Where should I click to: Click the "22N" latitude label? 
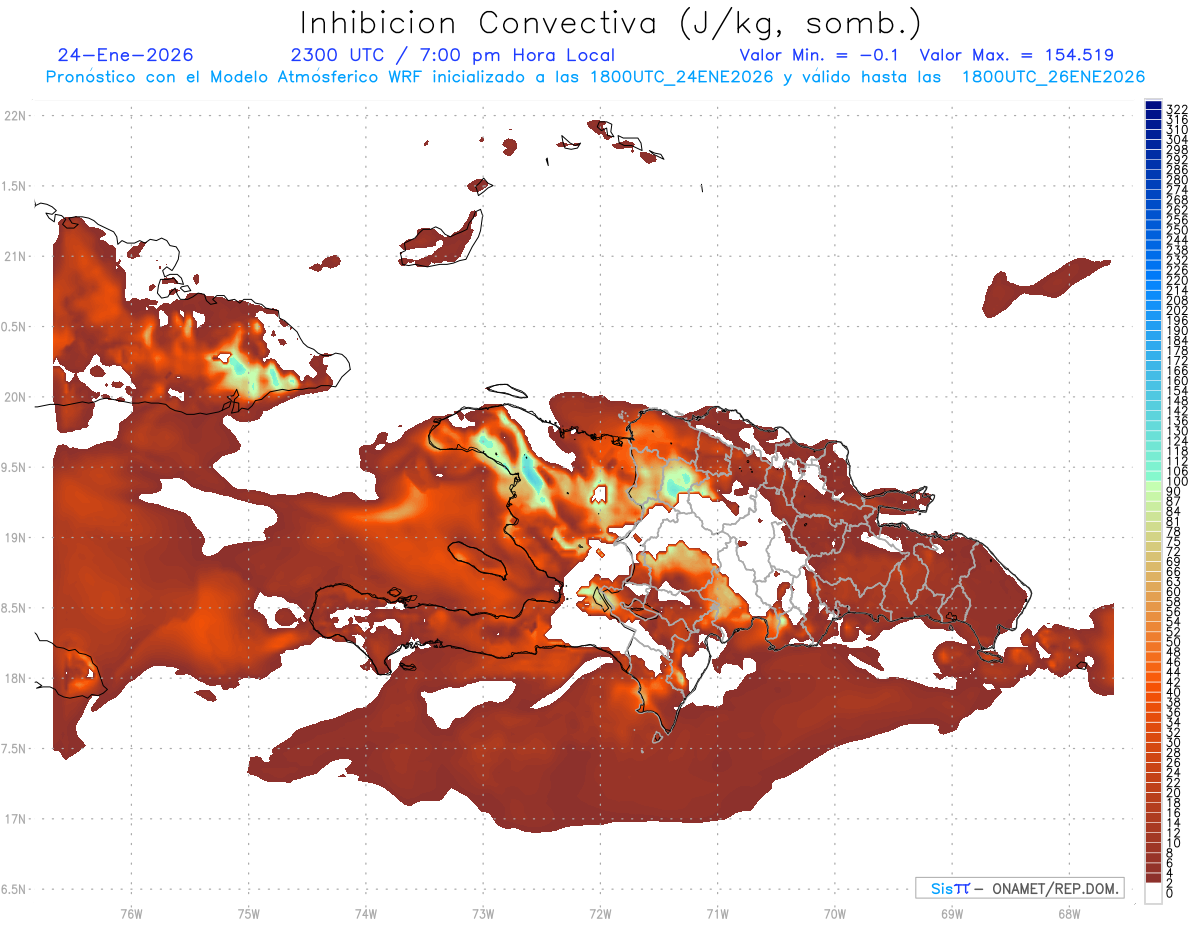point(14,115)
